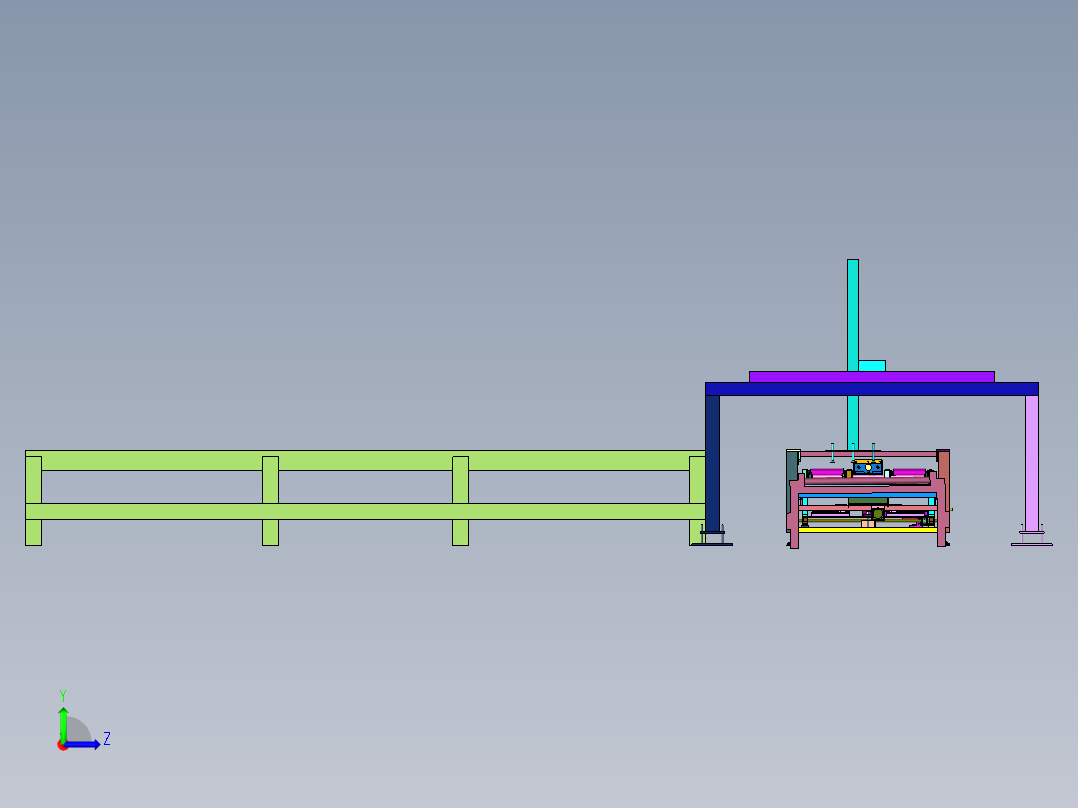Select the purple plate atop the gantry beam
The width and height of the screenshot is (1078, 808).
(872, 377)
